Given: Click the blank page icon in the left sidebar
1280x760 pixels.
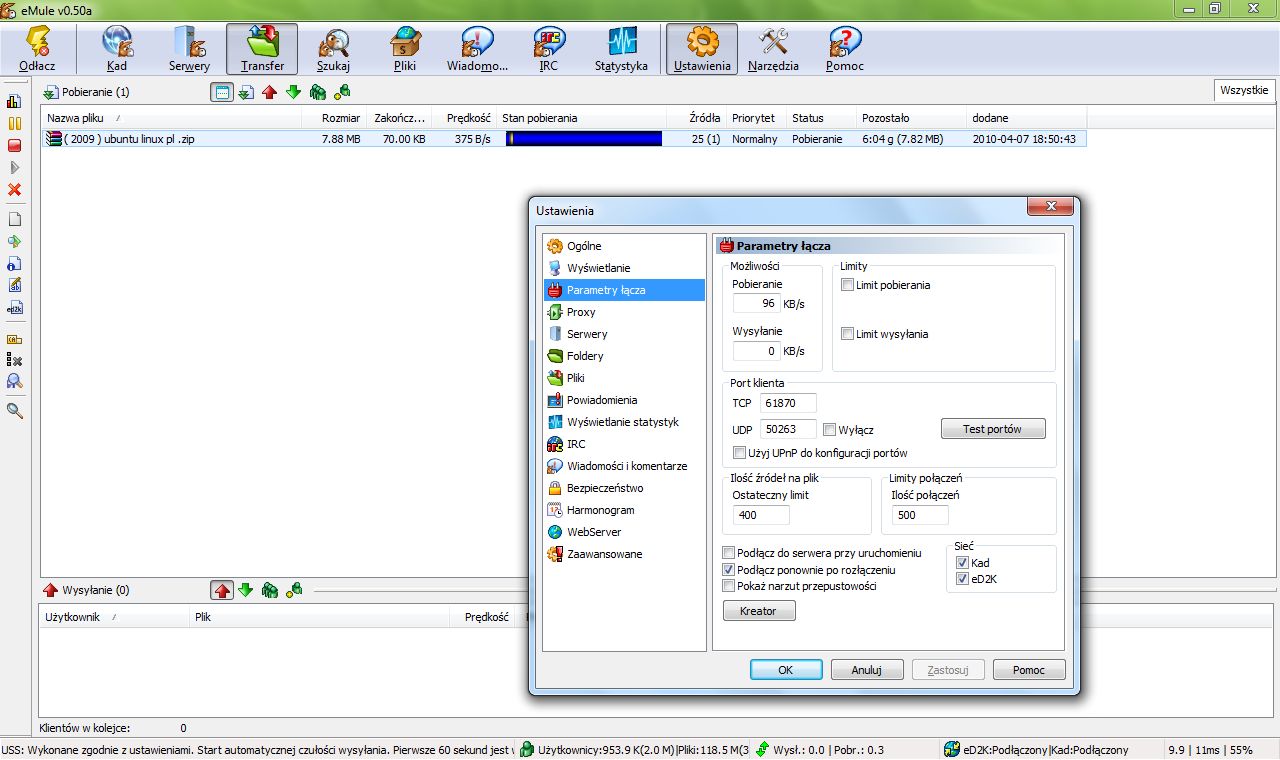Looking at the screenshot, I should [x=14, y=219].
